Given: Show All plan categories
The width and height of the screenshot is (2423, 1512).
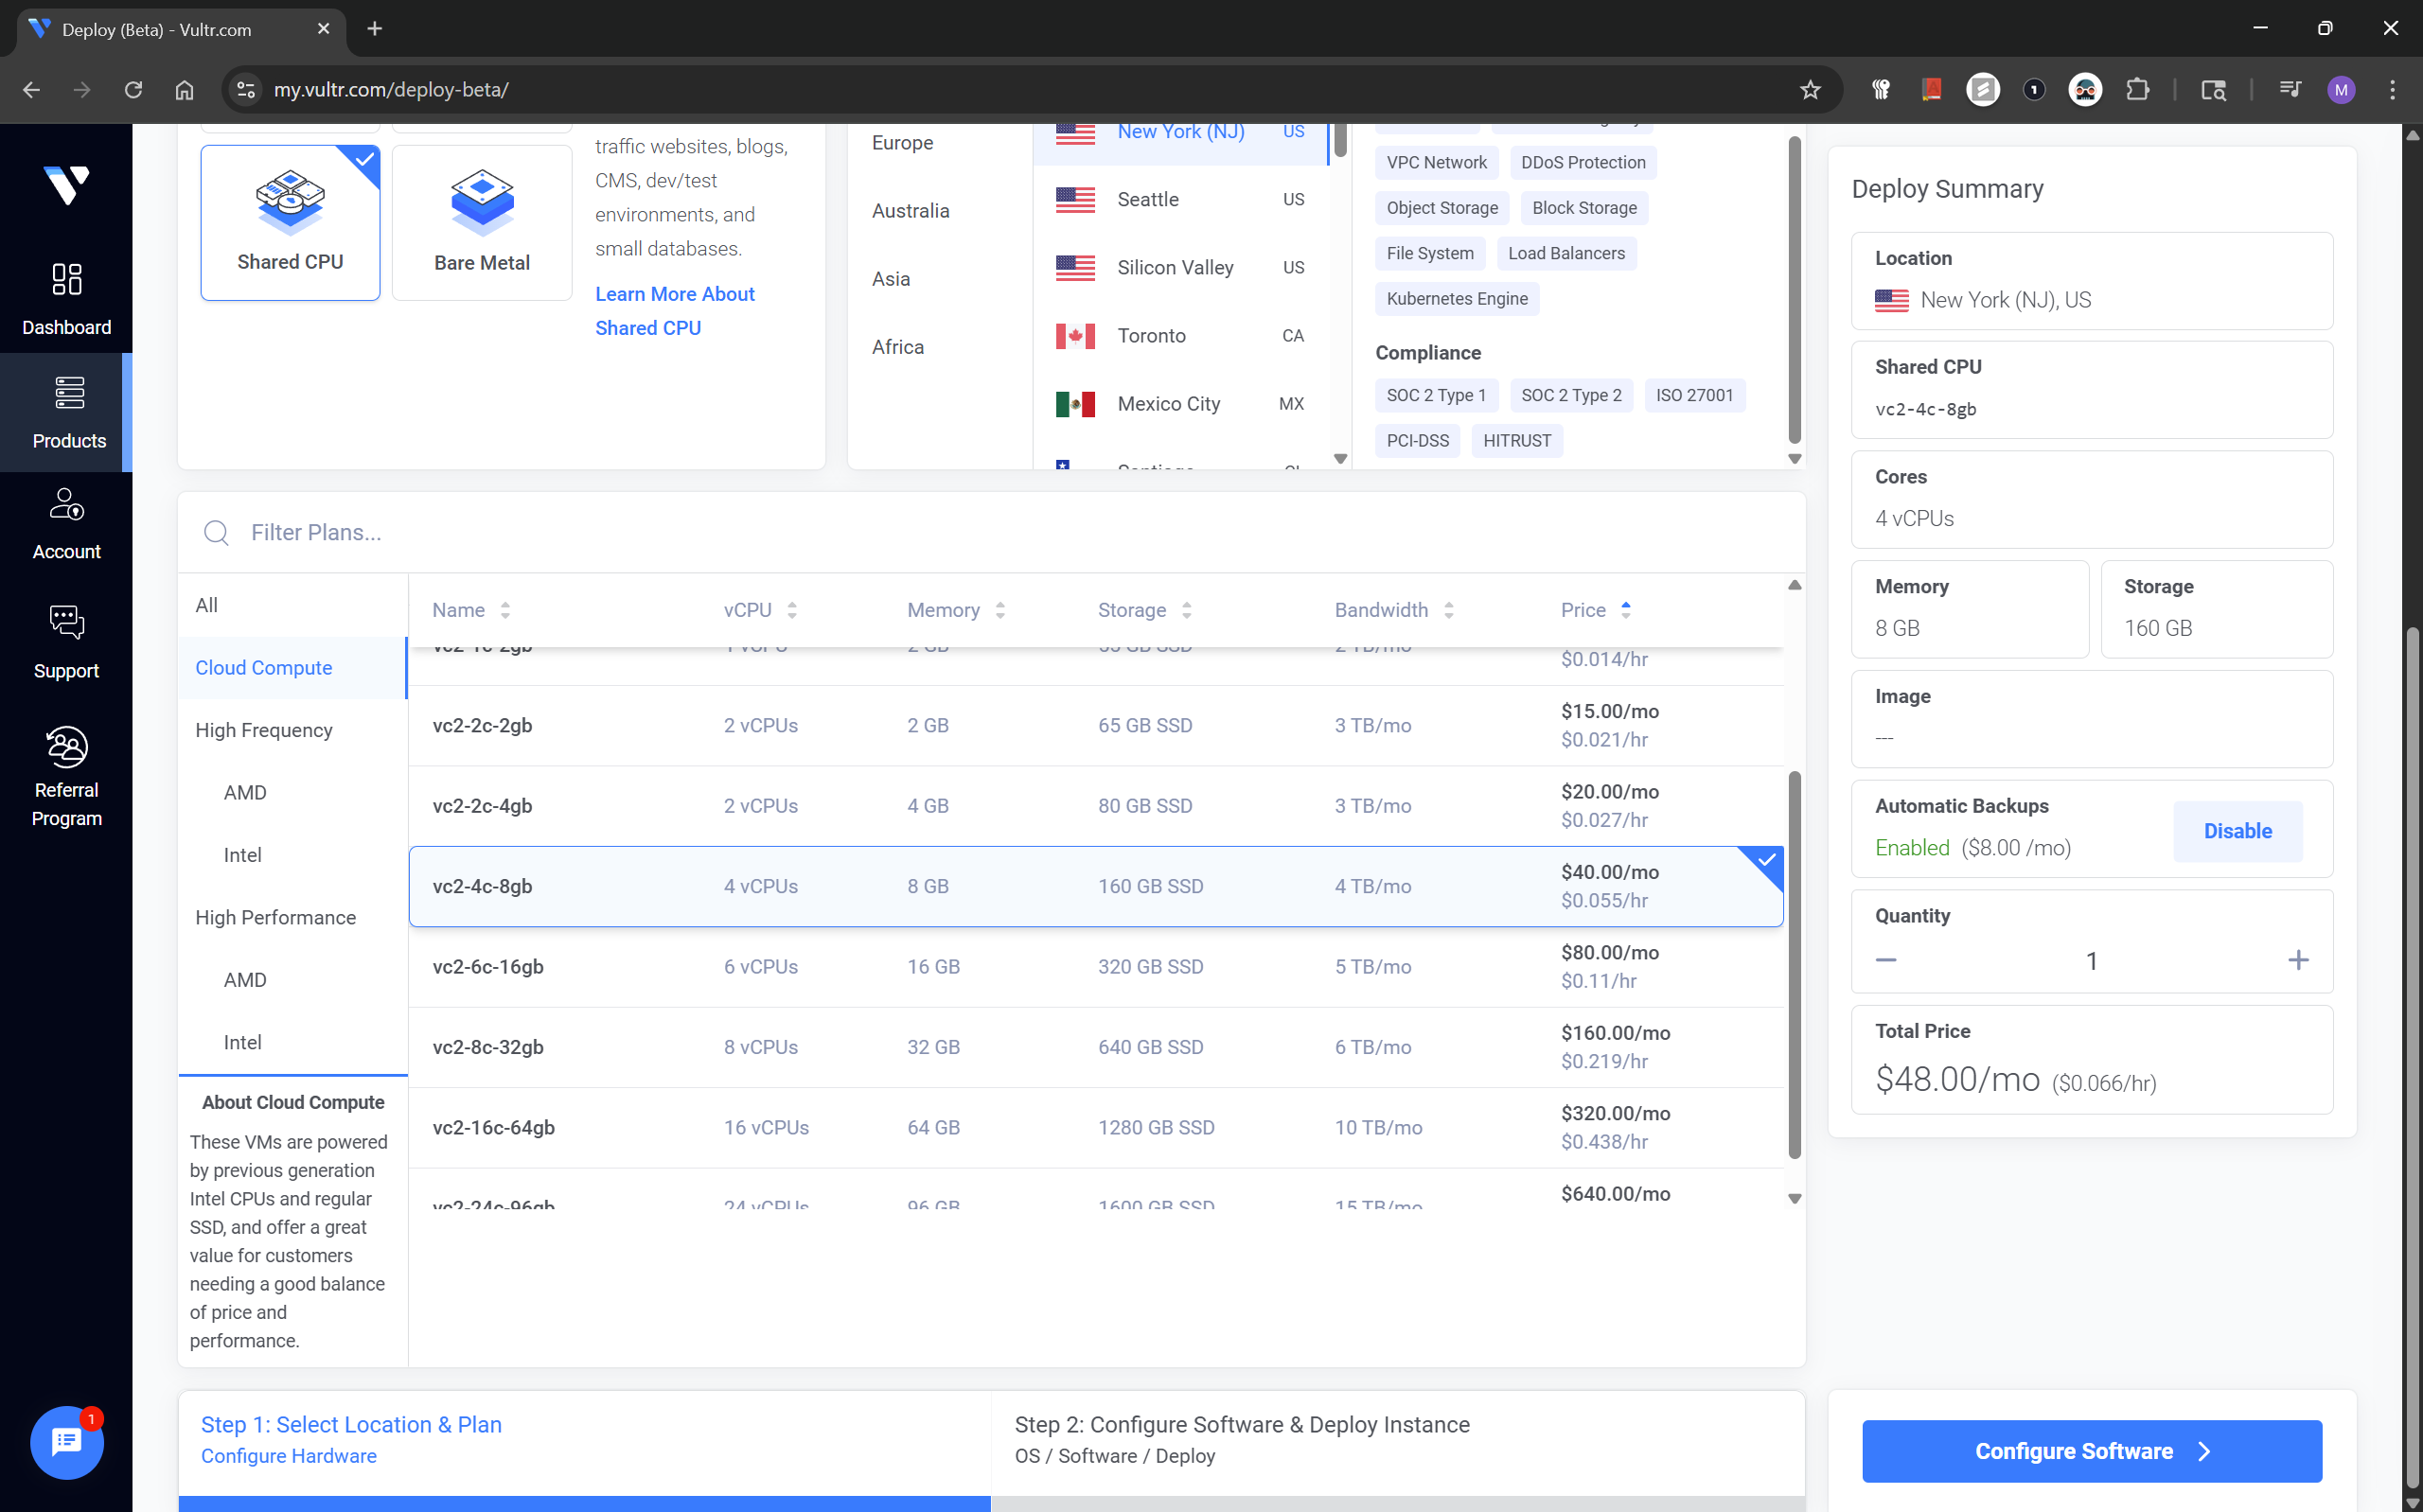Looking at the screenshot, I should (x=293, y=605).
